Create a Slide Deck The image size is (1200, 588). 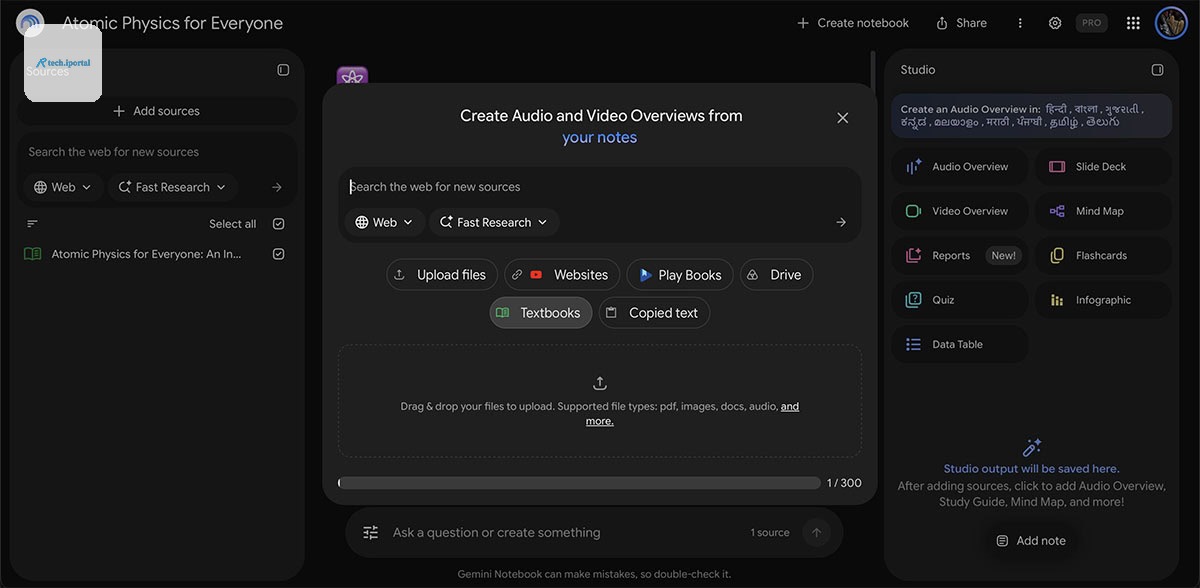pos(1103,167)
